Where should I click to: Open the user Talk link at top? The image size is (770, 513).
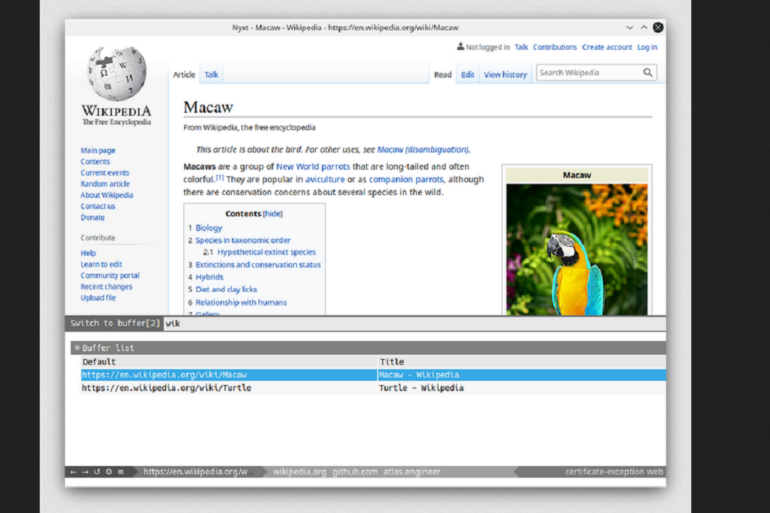(521, 47)
